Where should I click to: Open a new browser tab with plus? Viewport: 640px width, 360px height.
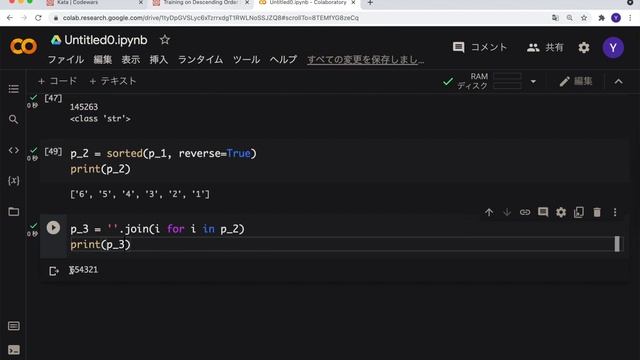coord(370,3)
